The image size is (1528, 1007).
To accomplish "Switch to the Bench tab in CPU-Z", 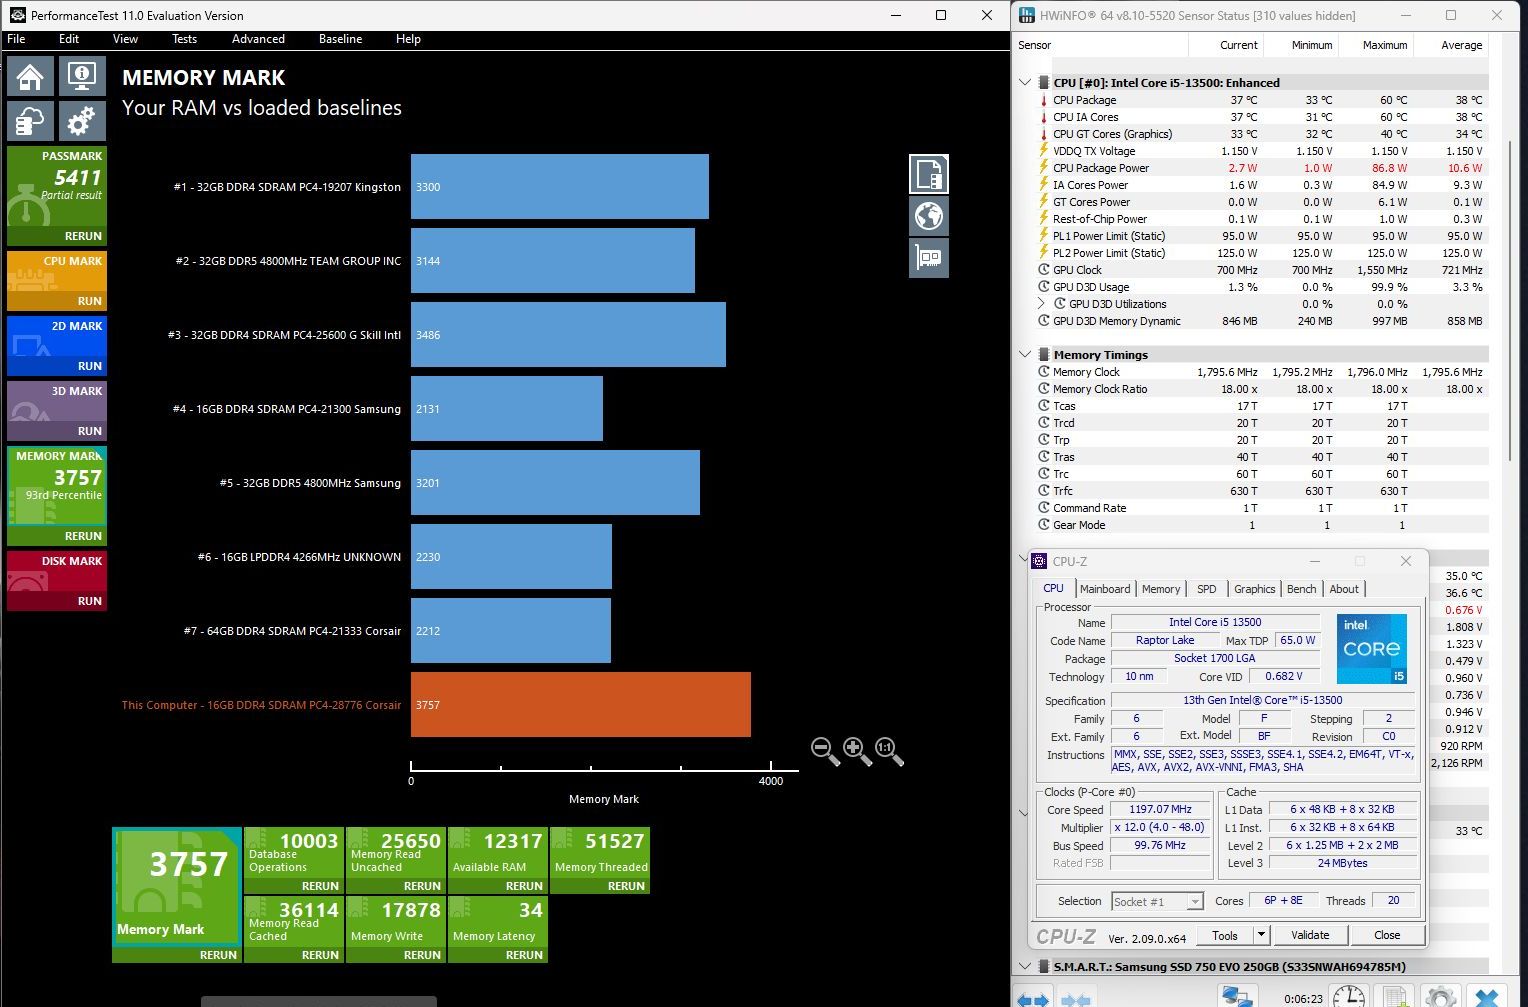I will (x=1301, y=589).
